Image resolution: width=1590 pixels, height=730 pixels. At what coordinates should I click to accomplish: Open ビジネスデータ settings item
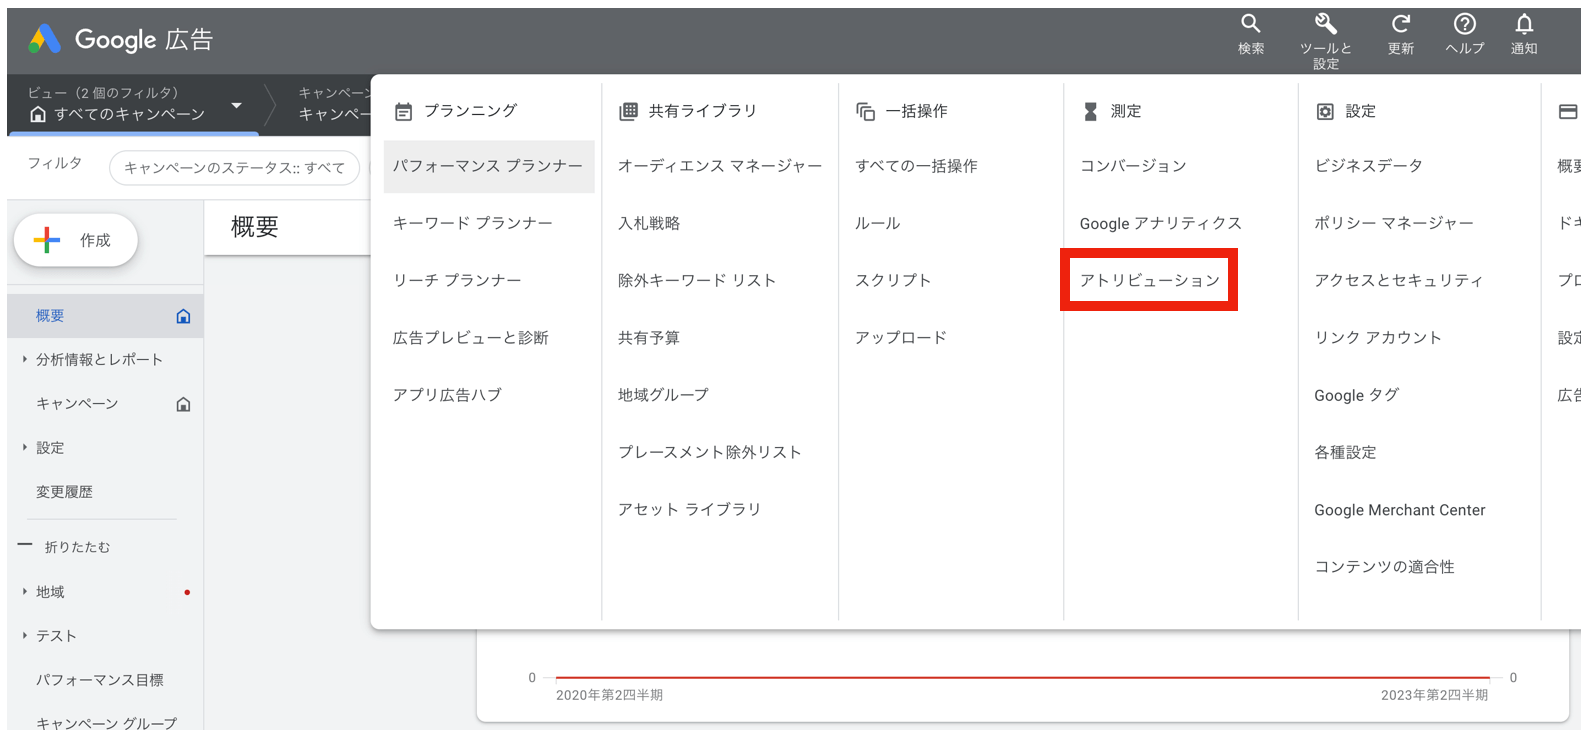pos(1368,166)
